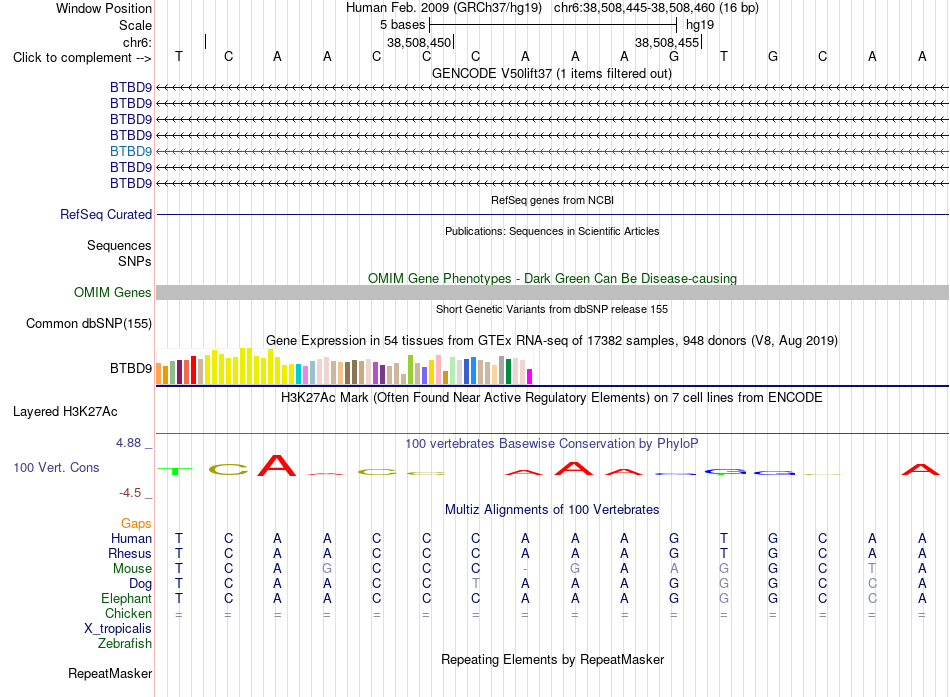This screenshot has height=697, width=950.
Task: Click 'Short Genetic Variants from dbSNP release 155'
Action: click(x=552, y=309)
